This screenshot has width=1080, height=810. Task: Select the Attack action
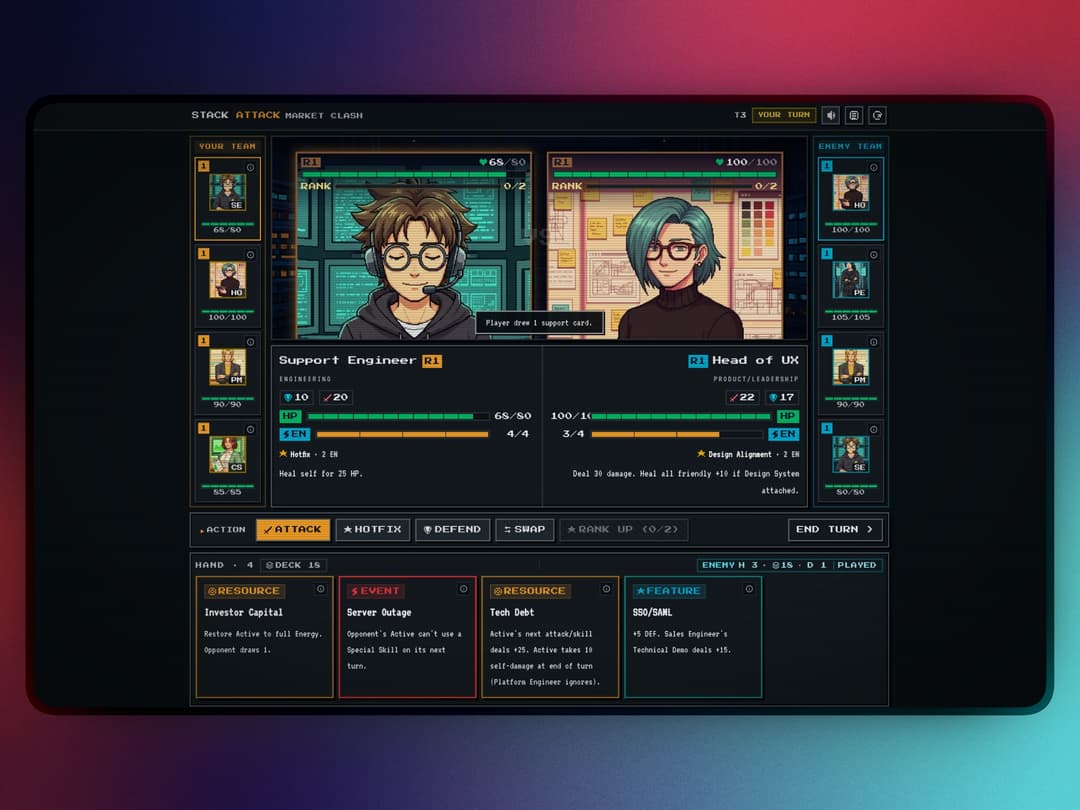(x=293, y=530)
